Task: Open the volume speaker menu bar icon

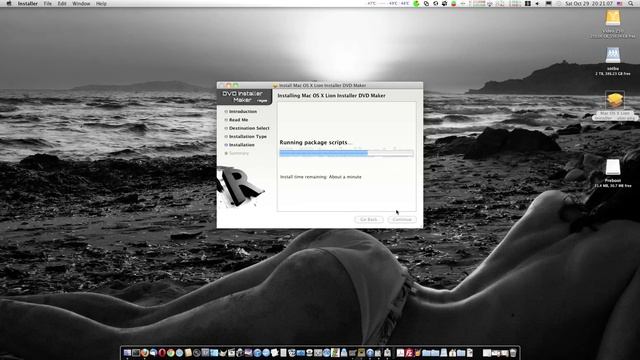Action: point(537,3)
